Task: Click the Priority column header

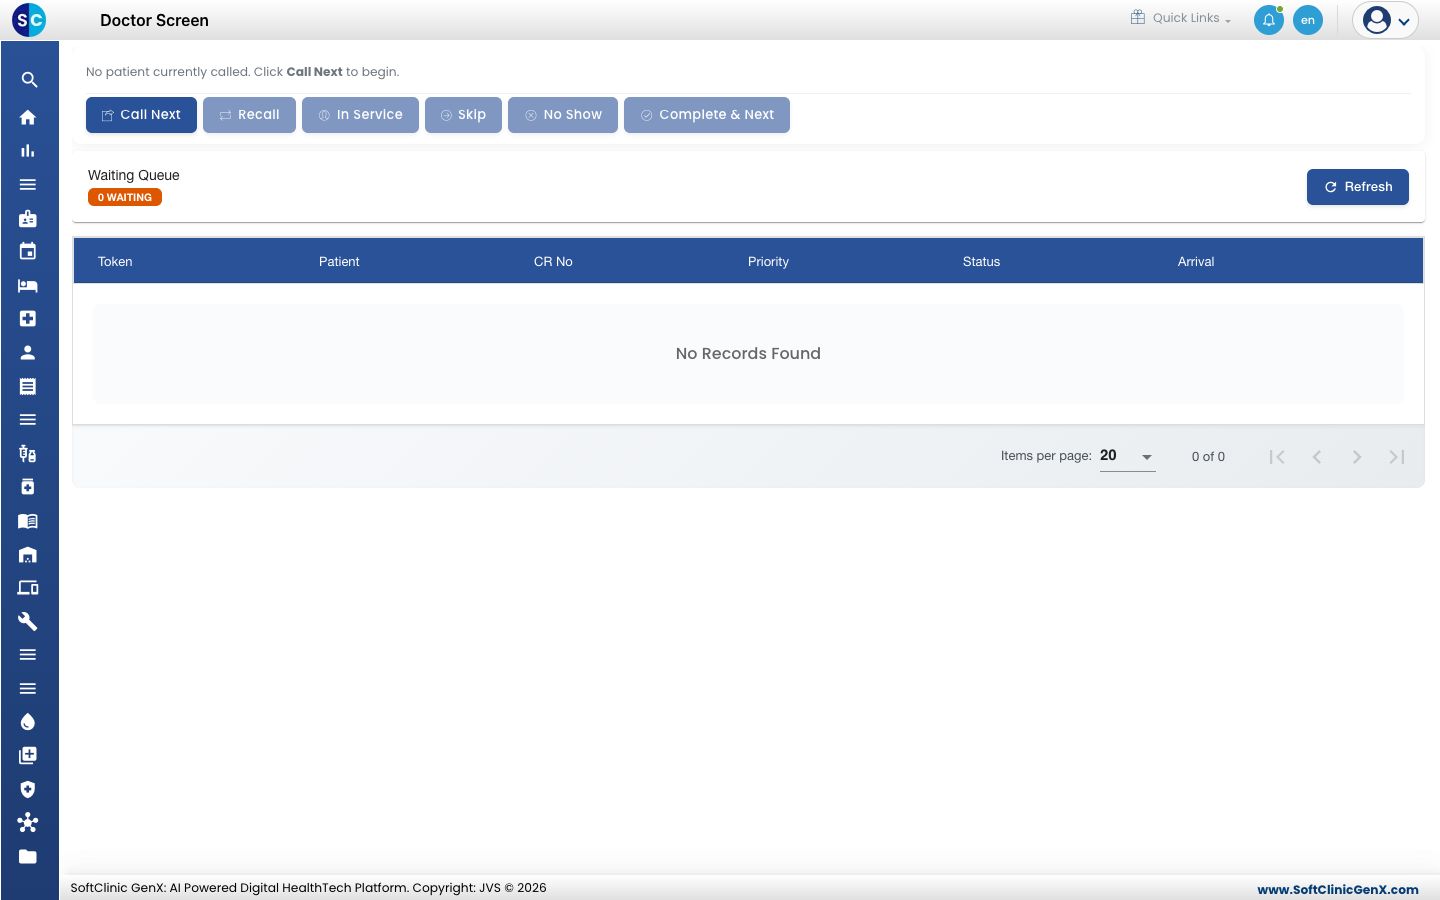Action: click(768, 262)
